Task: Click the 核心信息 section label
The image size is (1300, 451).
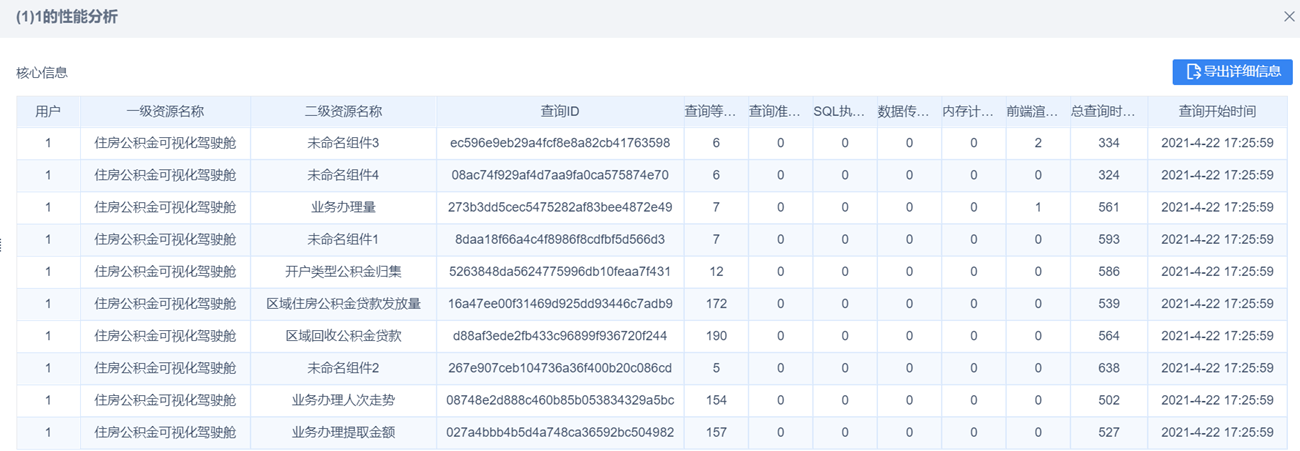Action: pyautogui.click(x=42, y=73)
